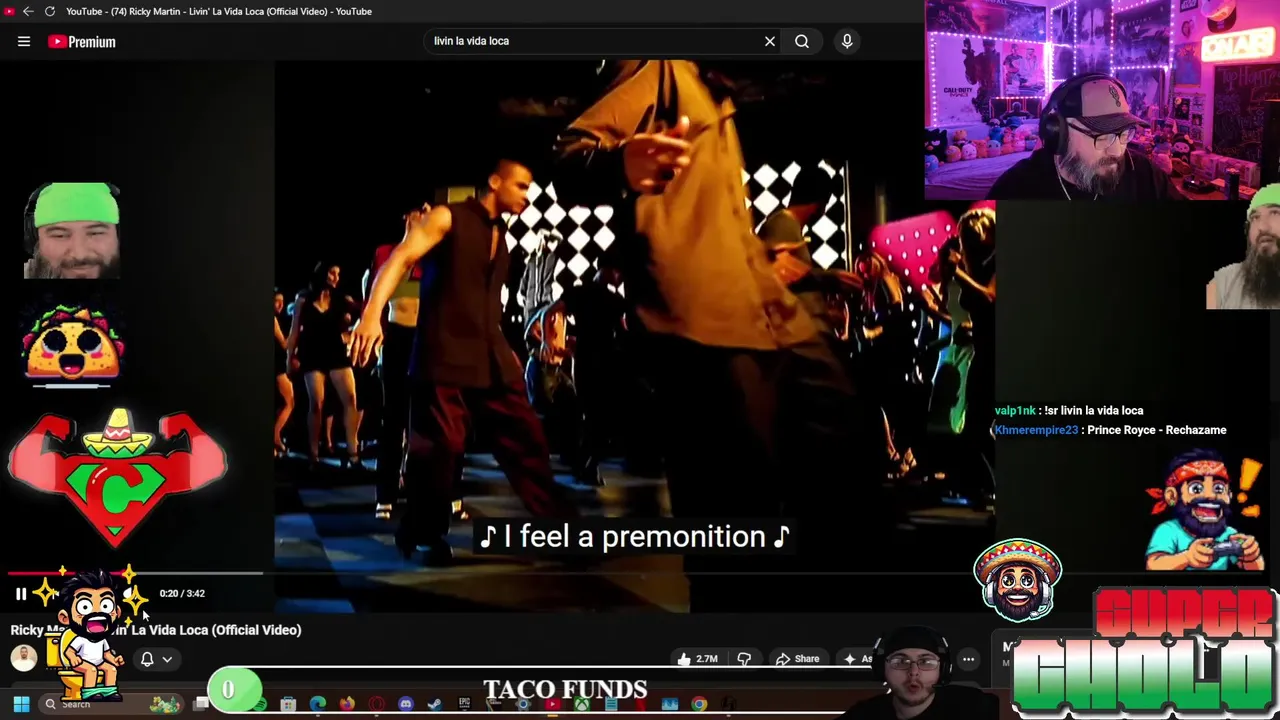The width and height of the screenshot is (1280, 720).
Task: Click the taskbar Search box
Action: [x=110, y=704]
